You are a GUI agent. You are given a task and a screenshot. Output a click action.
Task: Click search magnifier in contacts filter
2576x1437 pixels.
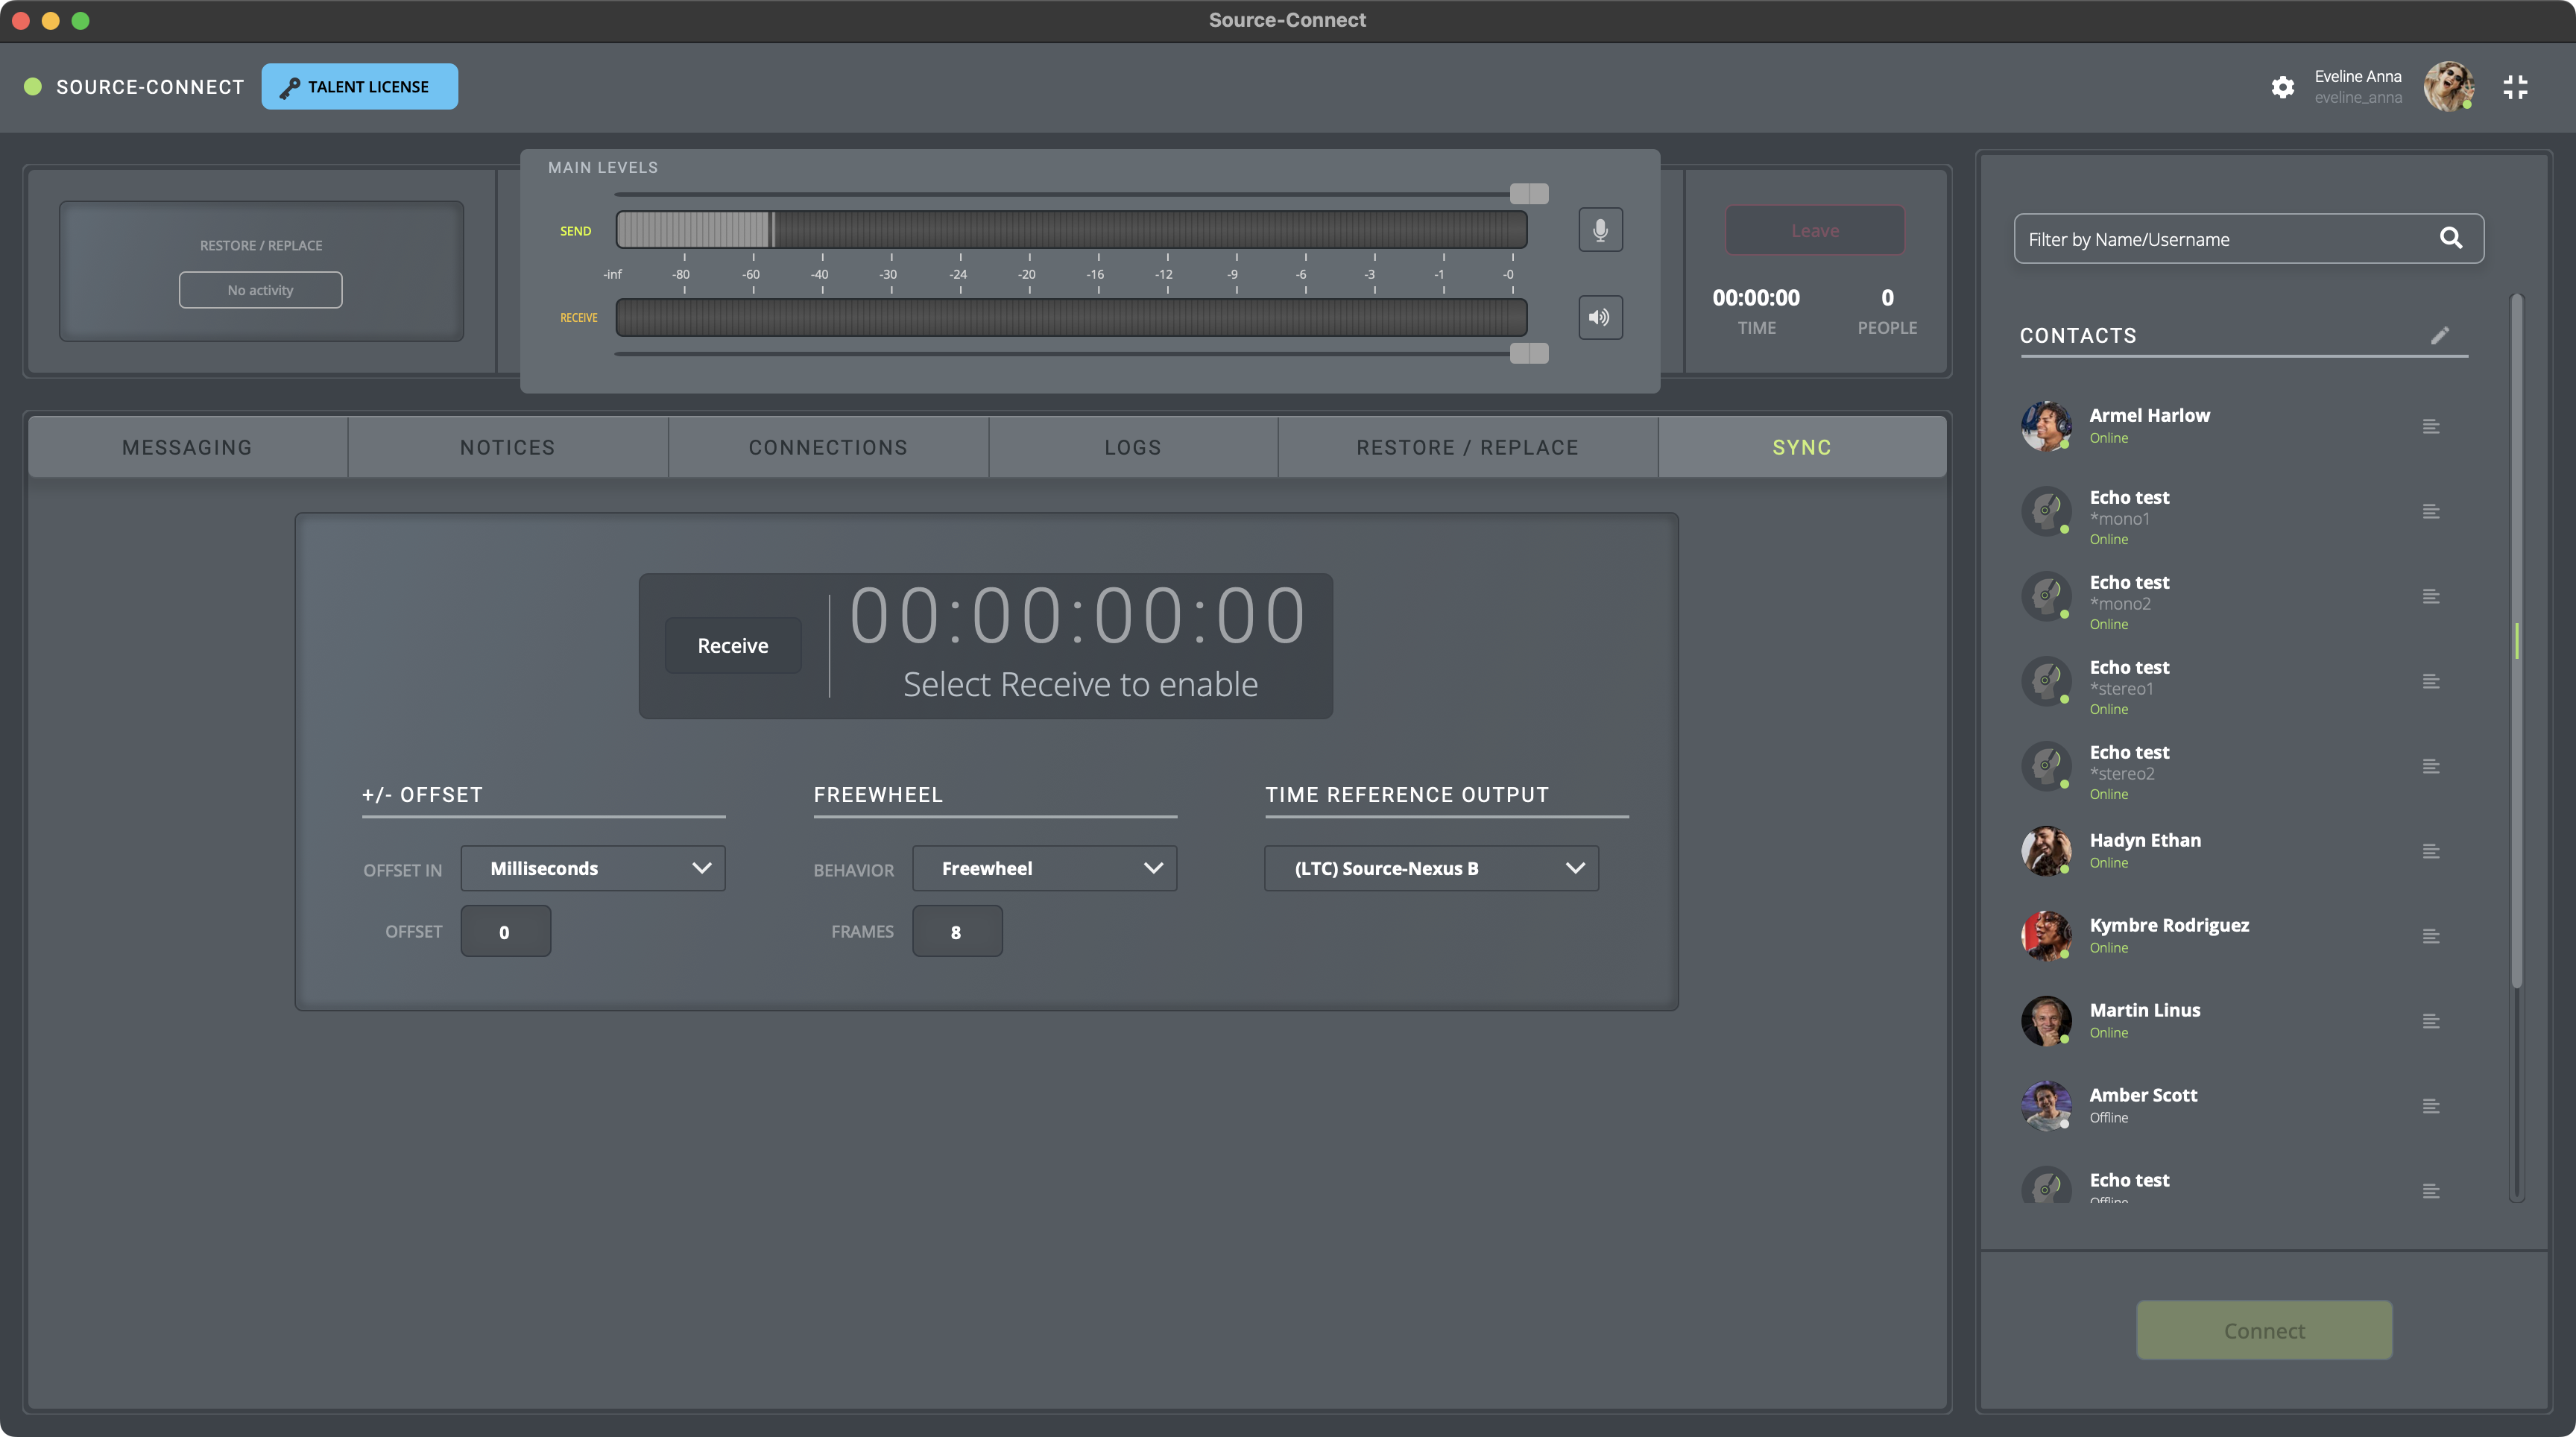pos(2450,238)
